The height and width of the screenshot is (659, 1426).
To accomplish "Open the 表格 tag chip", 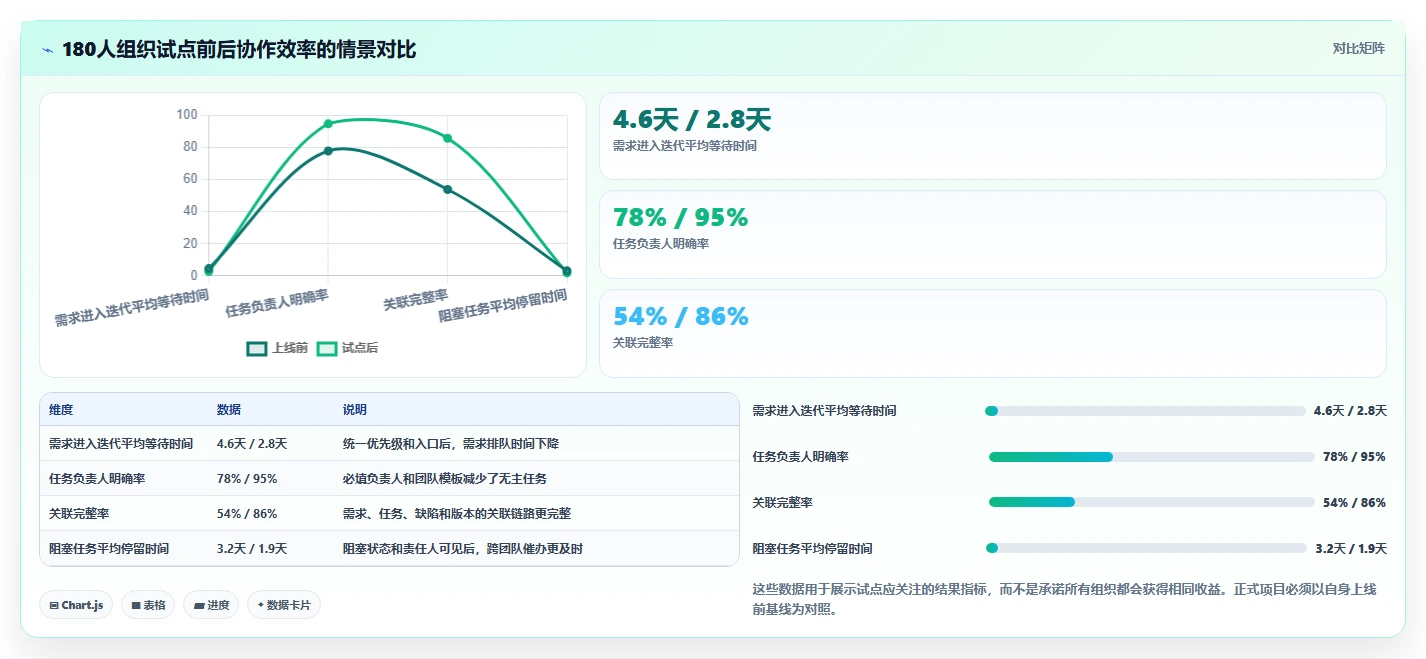I will [148, 605].
